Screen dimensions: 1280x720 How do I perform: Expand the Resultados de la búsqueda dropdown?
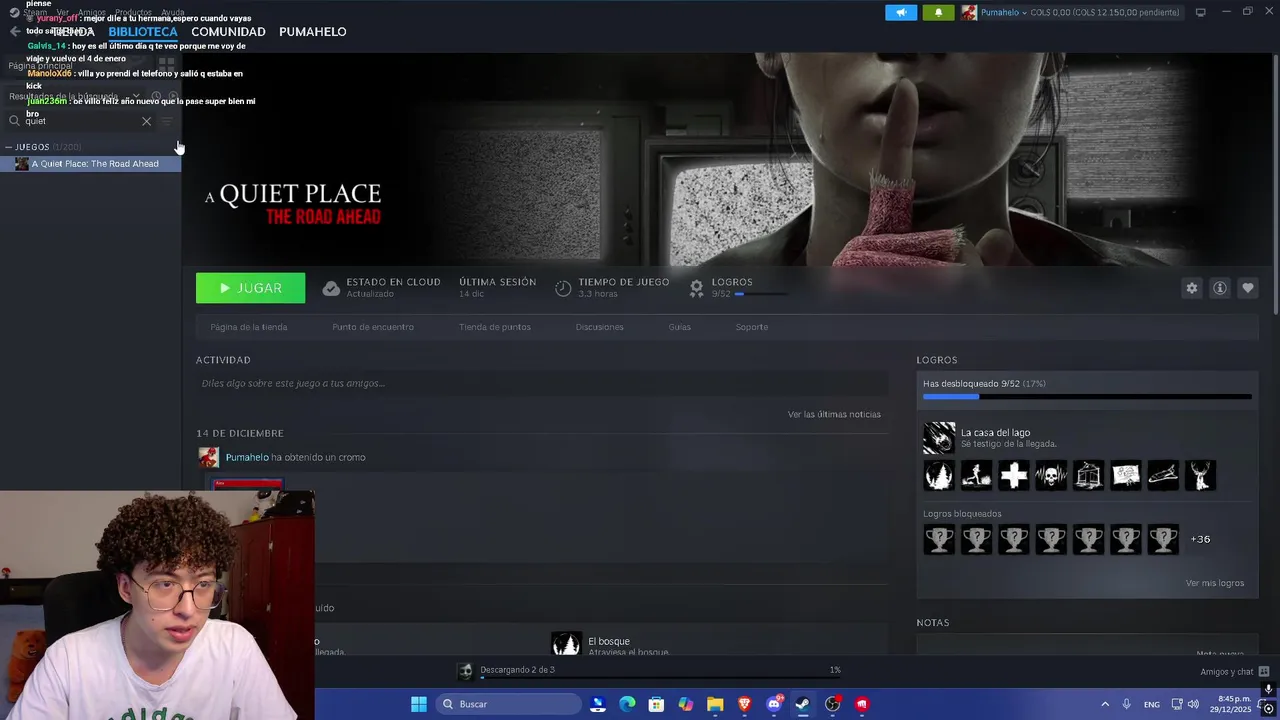[x=135, y=97]
